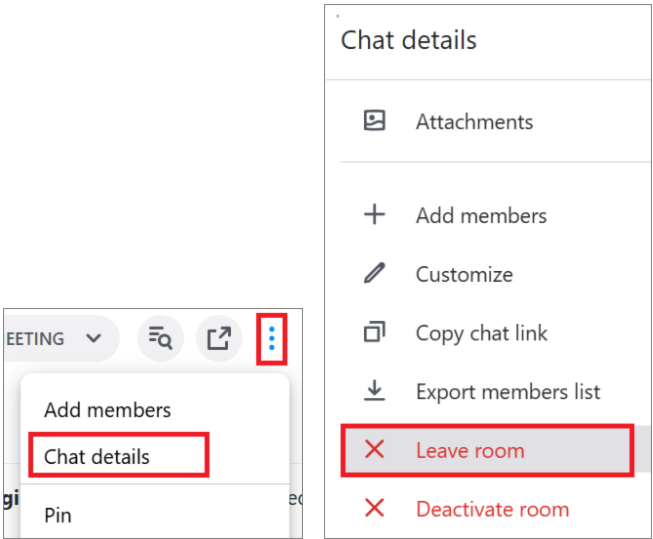Click Add members label in Chat details panel
The image size is (653, 539).
pyautogui.click(x=481, y=216)
